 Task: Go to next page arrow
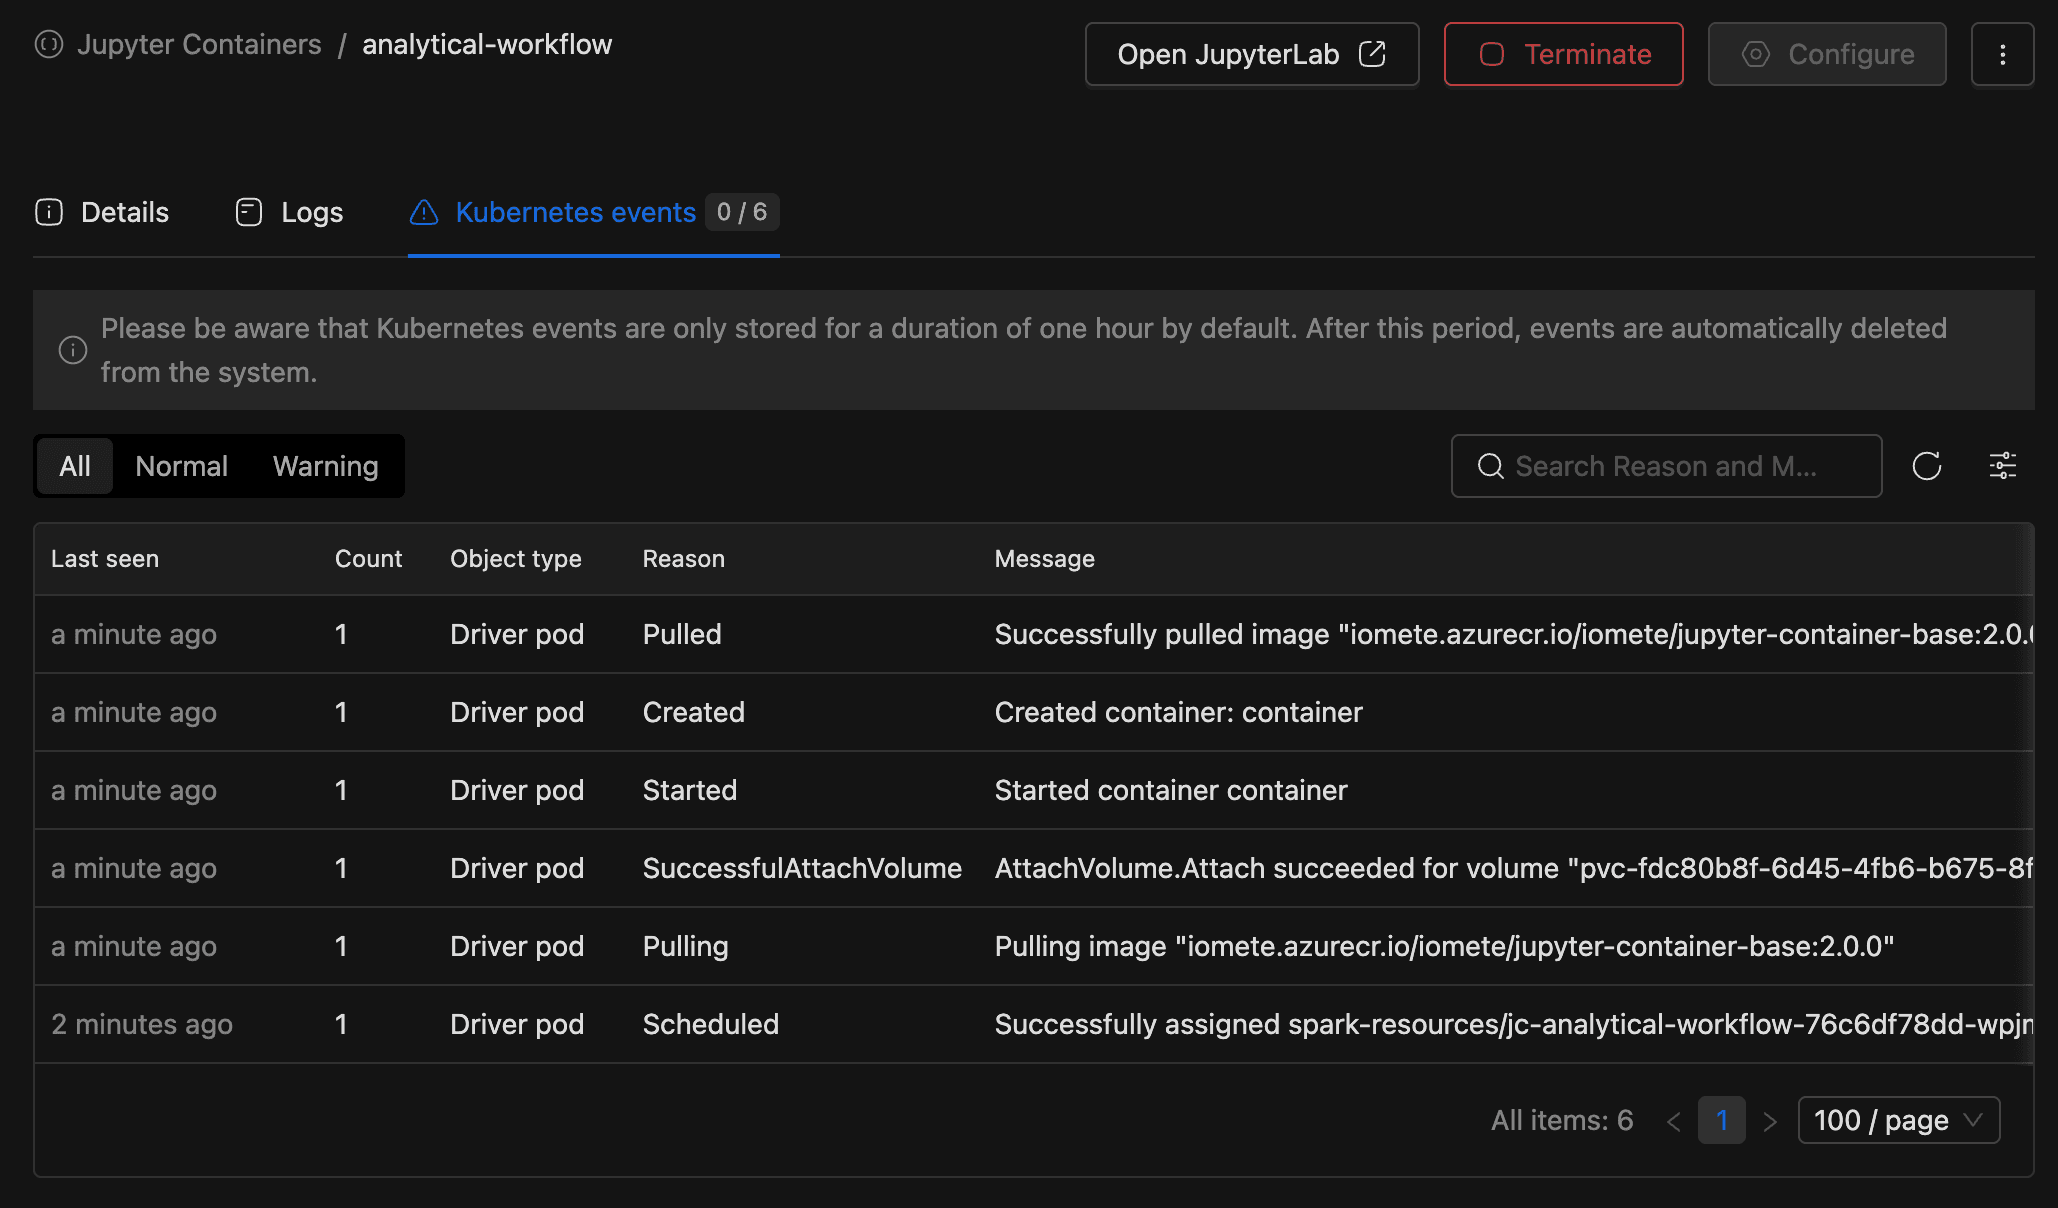(1769, 1121)
